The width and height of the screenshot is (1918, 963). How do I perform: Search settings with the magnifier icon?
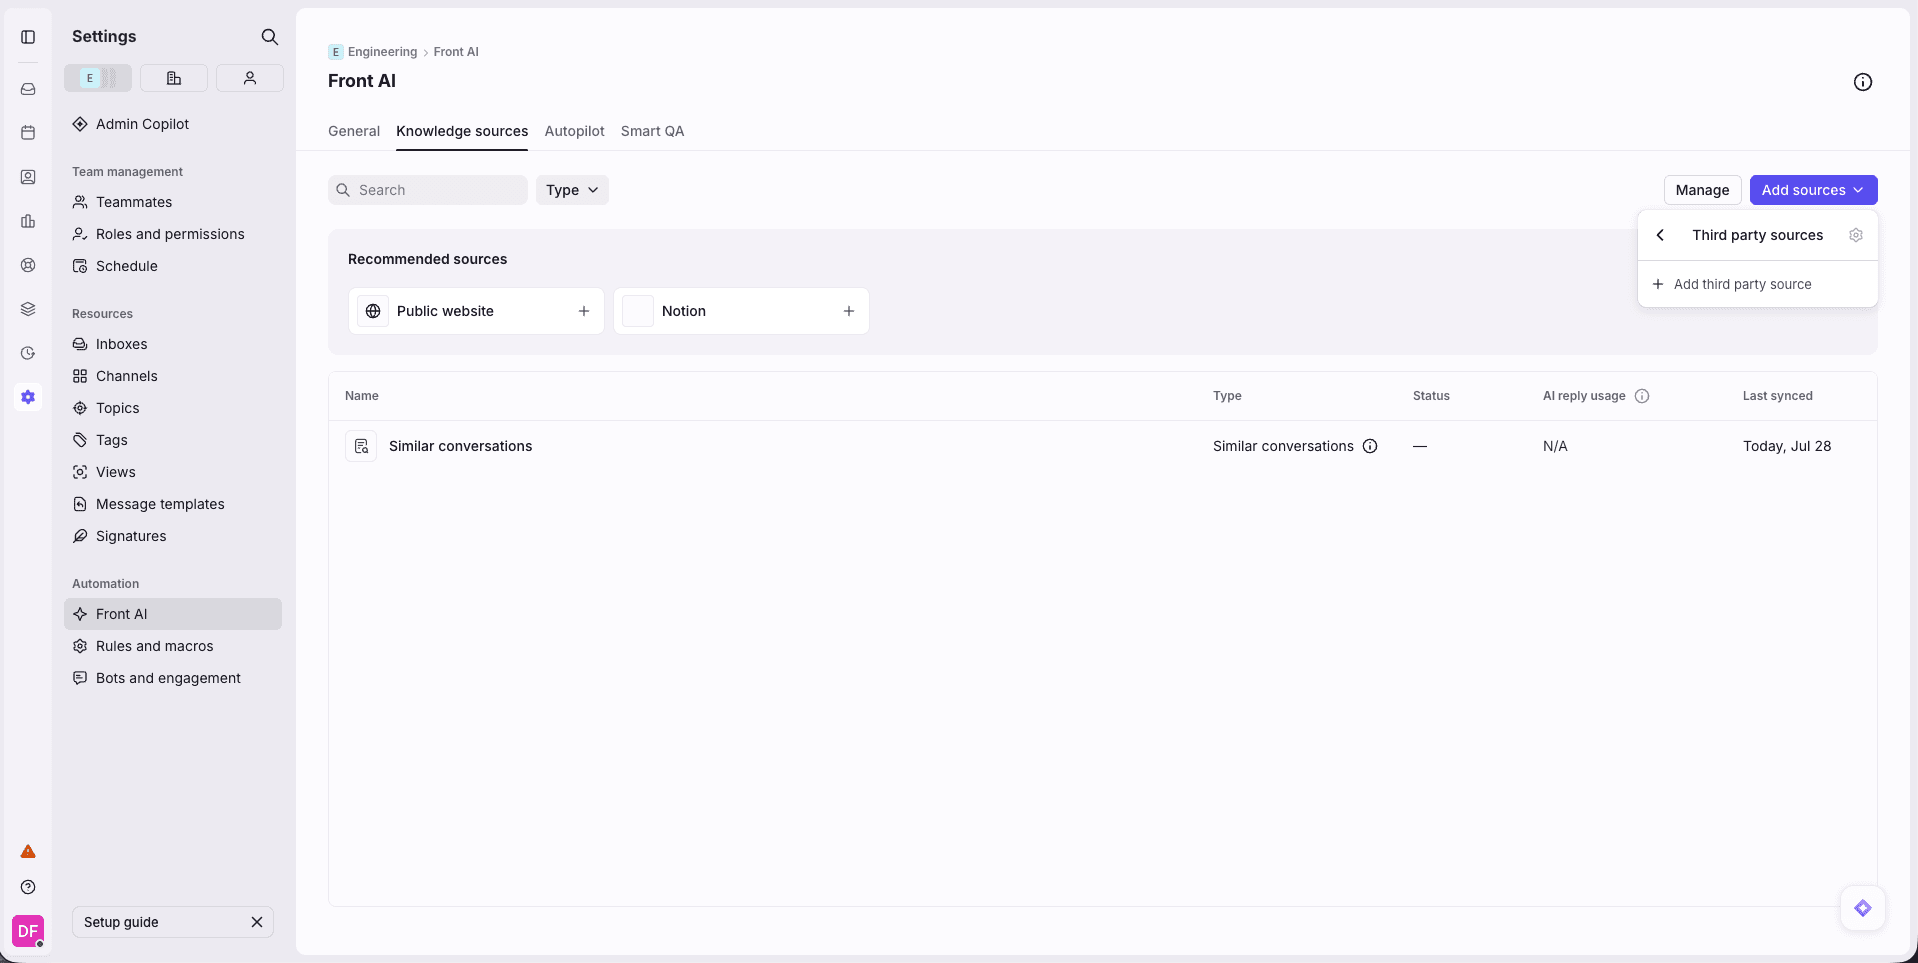(269, 37)
